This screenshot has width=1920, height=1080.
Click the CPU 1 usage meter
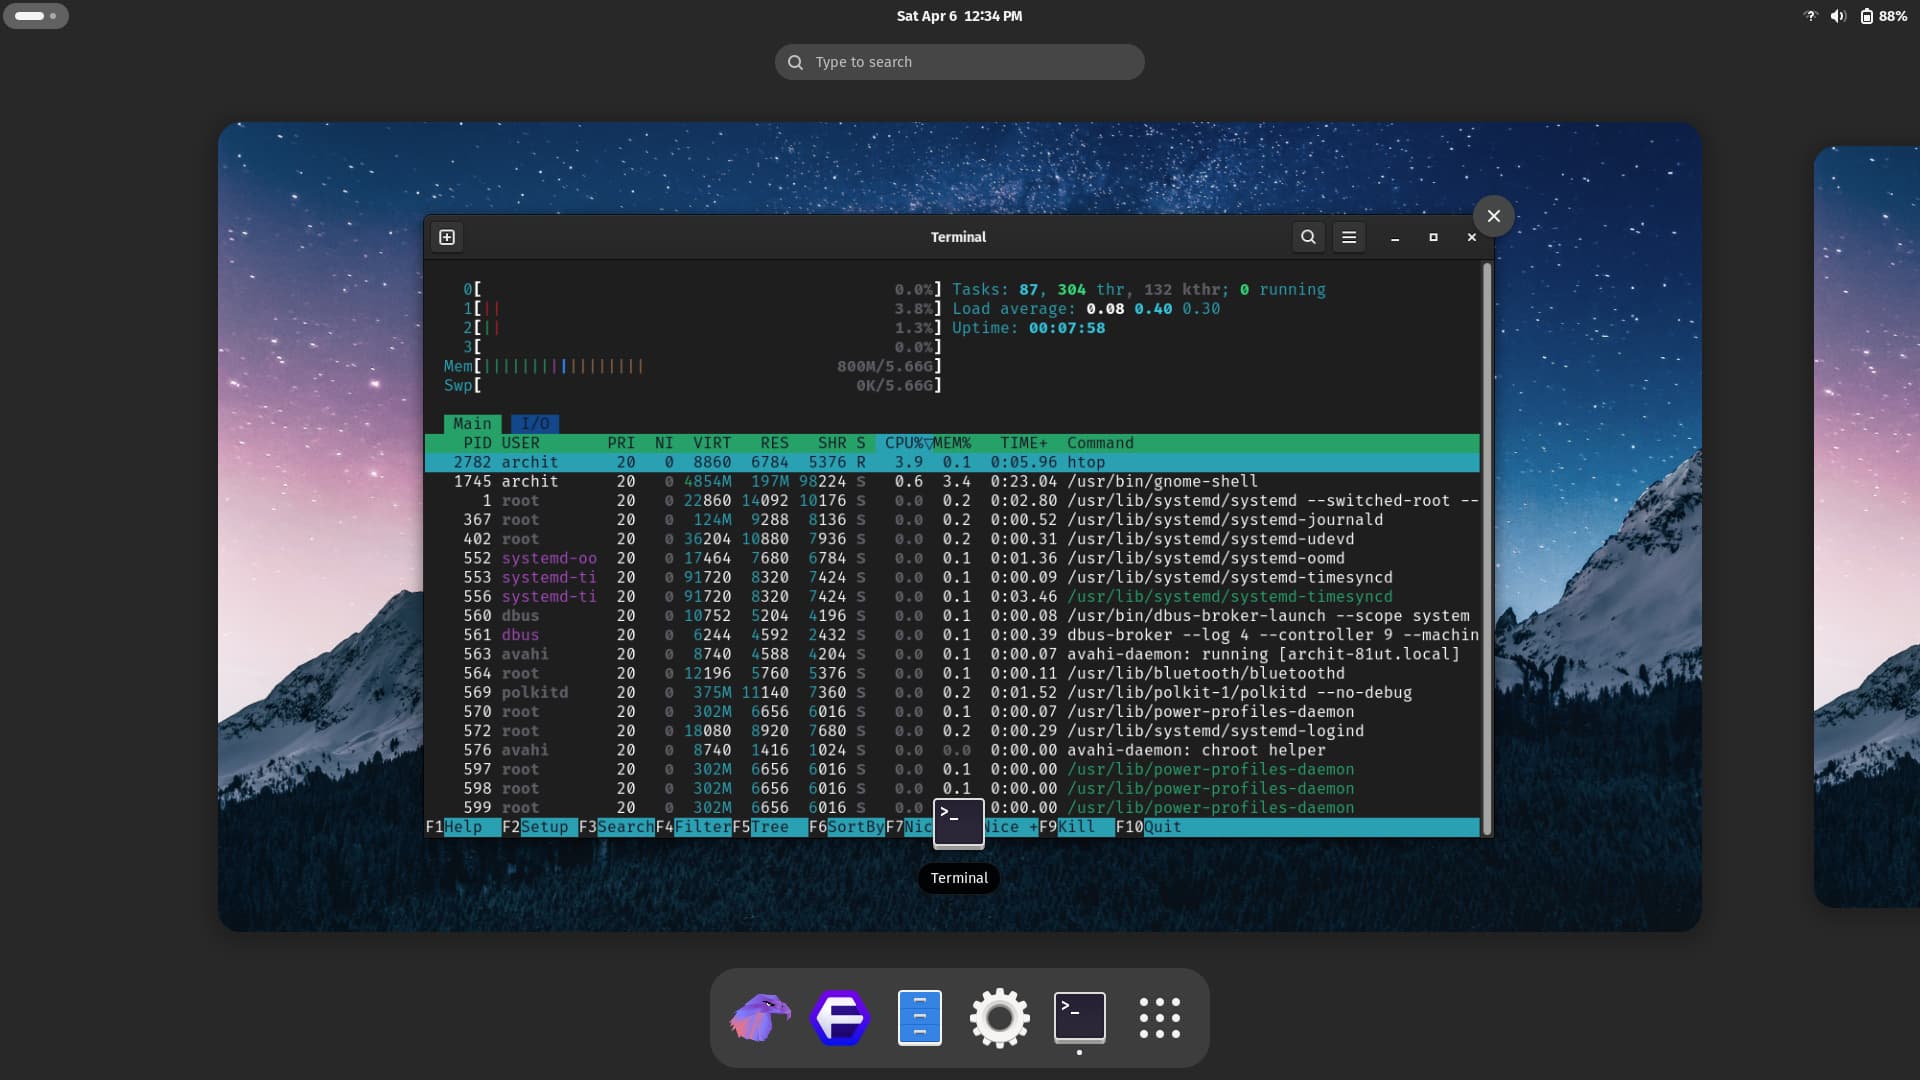(702, 309)
